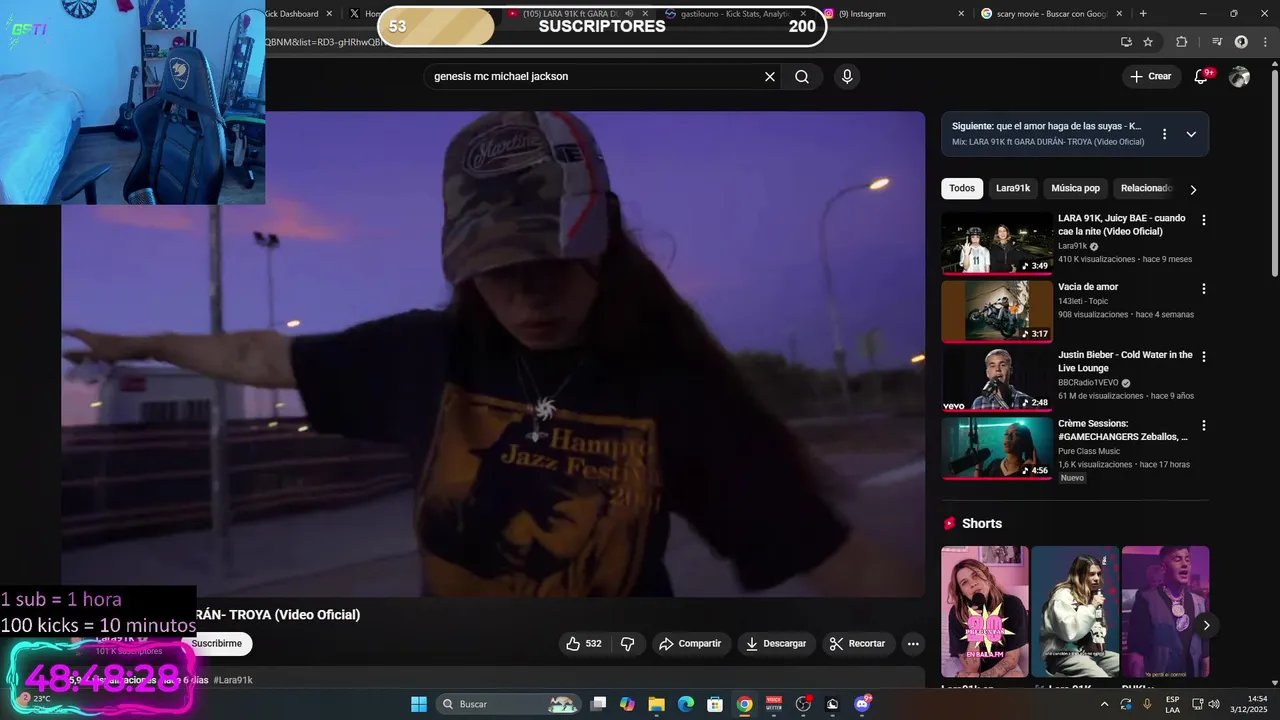Open File Explorer from the taskbar
This screenshot has width=1280, height=720.
click(657, 704)
